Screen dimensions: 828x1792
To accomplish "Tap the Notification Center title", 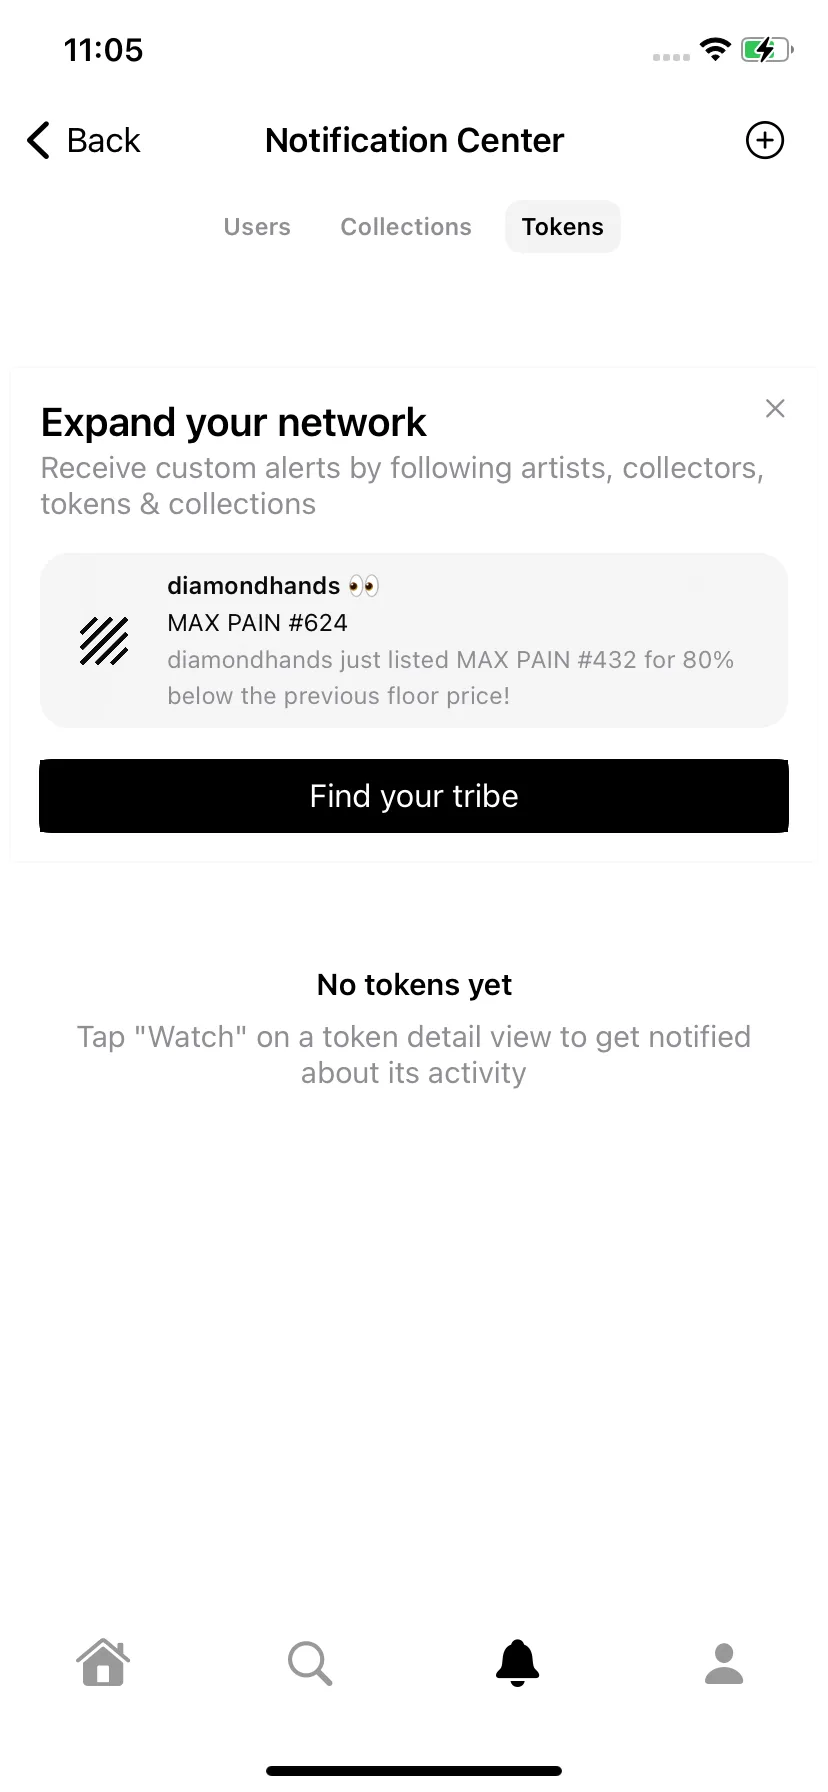I will pos(414,140).
